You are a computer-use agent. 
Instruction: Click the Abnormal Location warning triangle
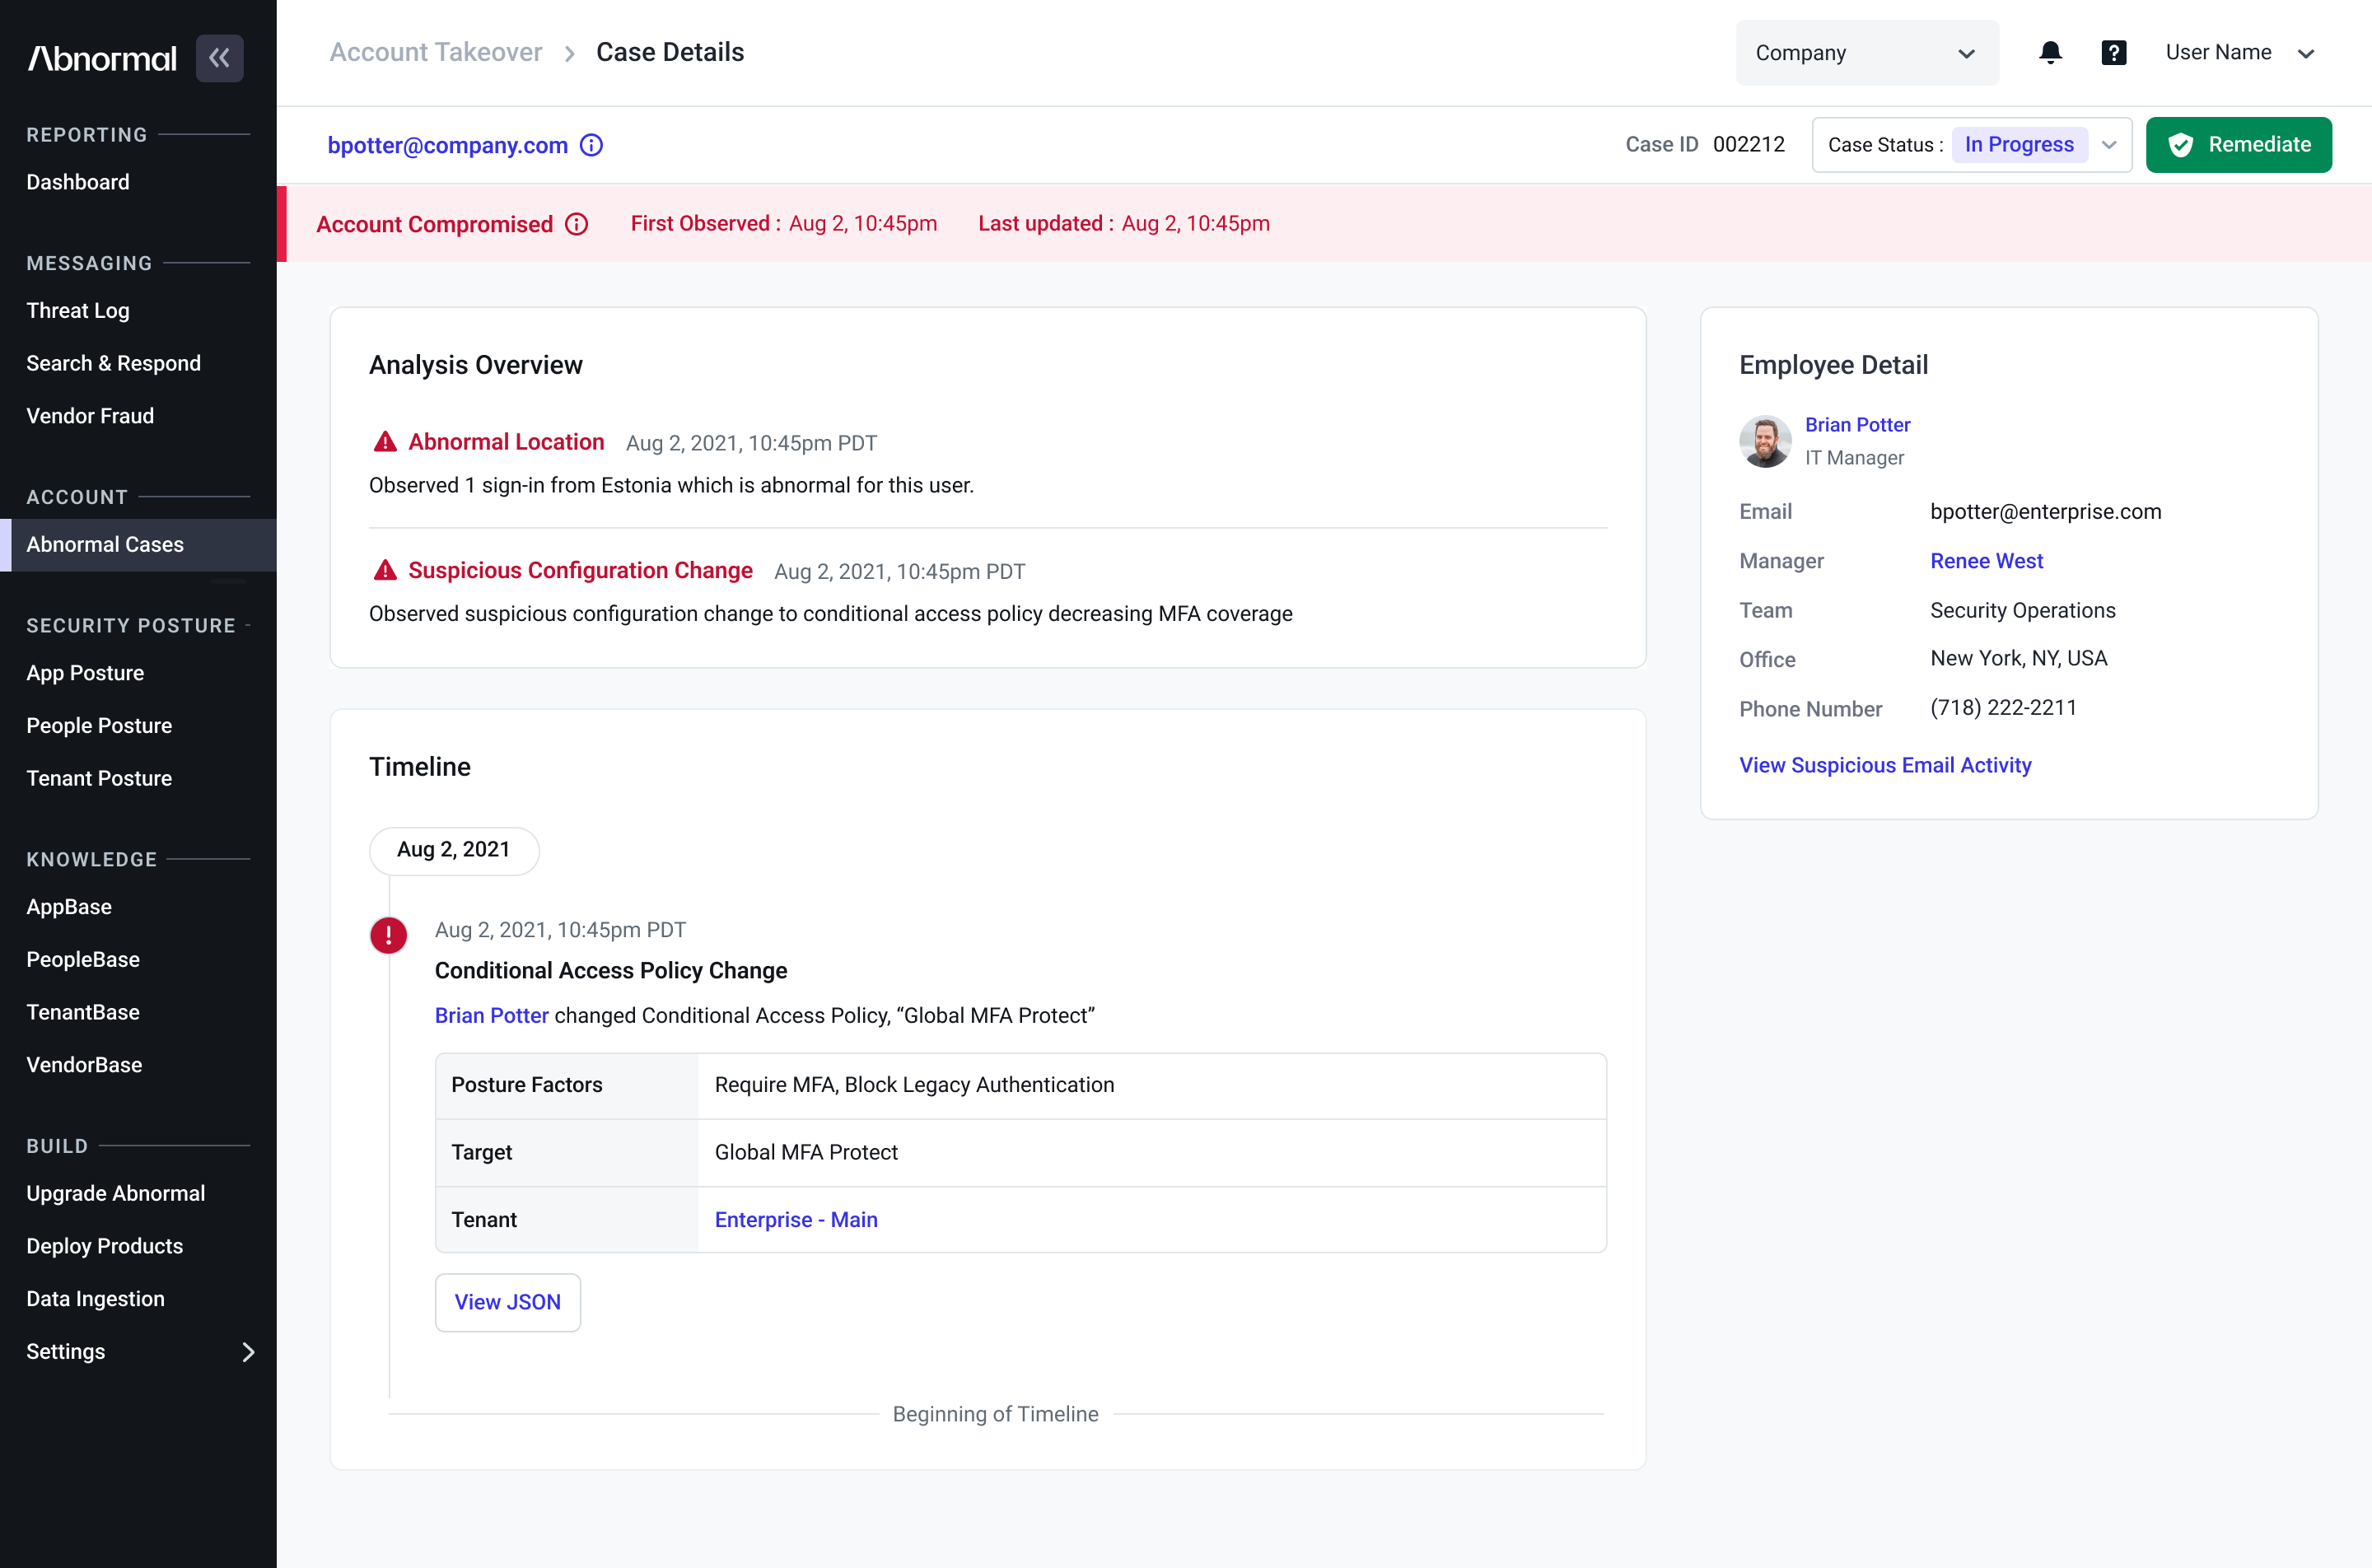pyautogui.click(x=385, y=442)
